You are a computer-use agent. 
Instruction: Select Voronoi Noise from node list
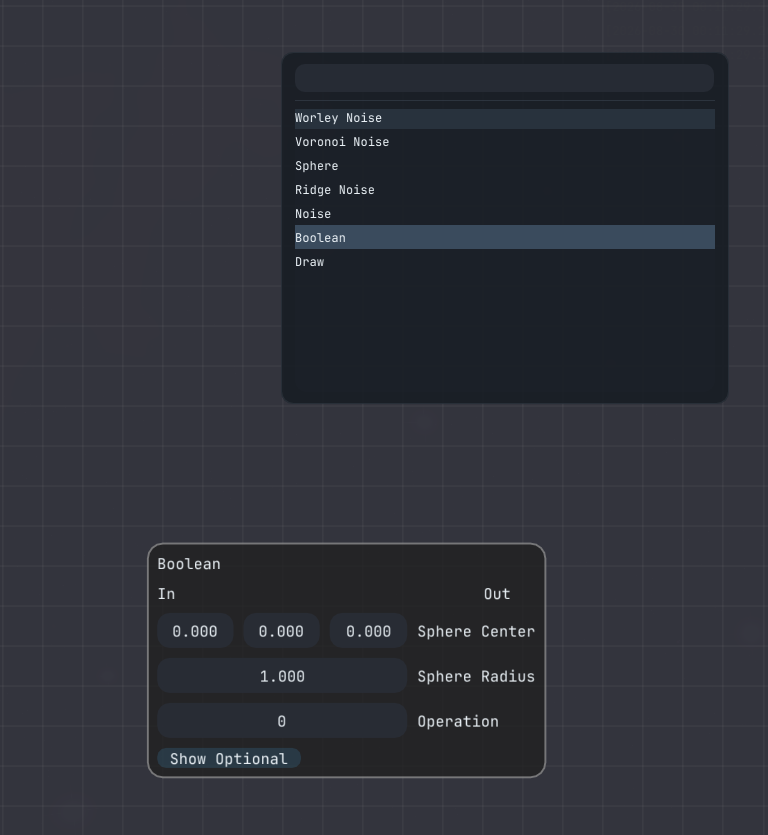coord(505,142)
